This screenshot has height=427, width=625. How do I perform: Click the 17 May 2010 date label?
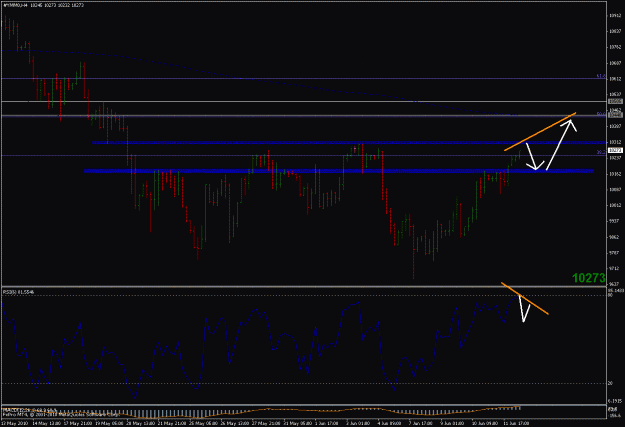click(15, 423)
